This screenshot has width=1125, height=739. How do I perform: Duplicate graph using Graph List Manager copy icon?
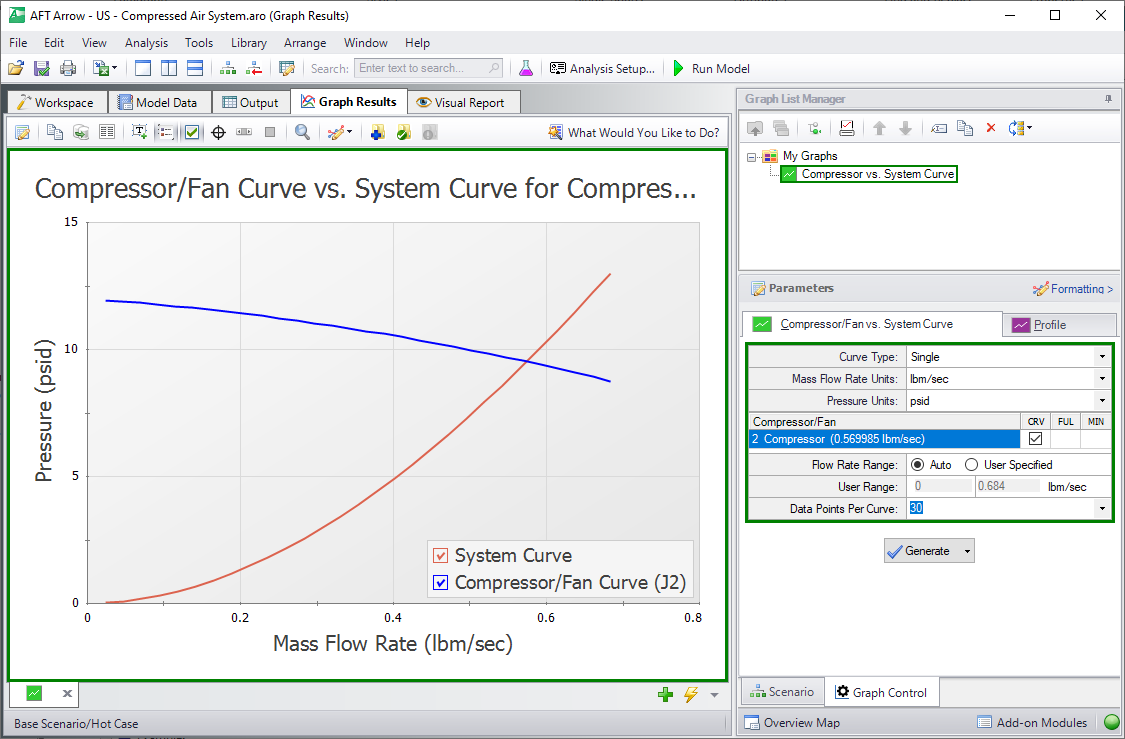click(x=965, y=128)
